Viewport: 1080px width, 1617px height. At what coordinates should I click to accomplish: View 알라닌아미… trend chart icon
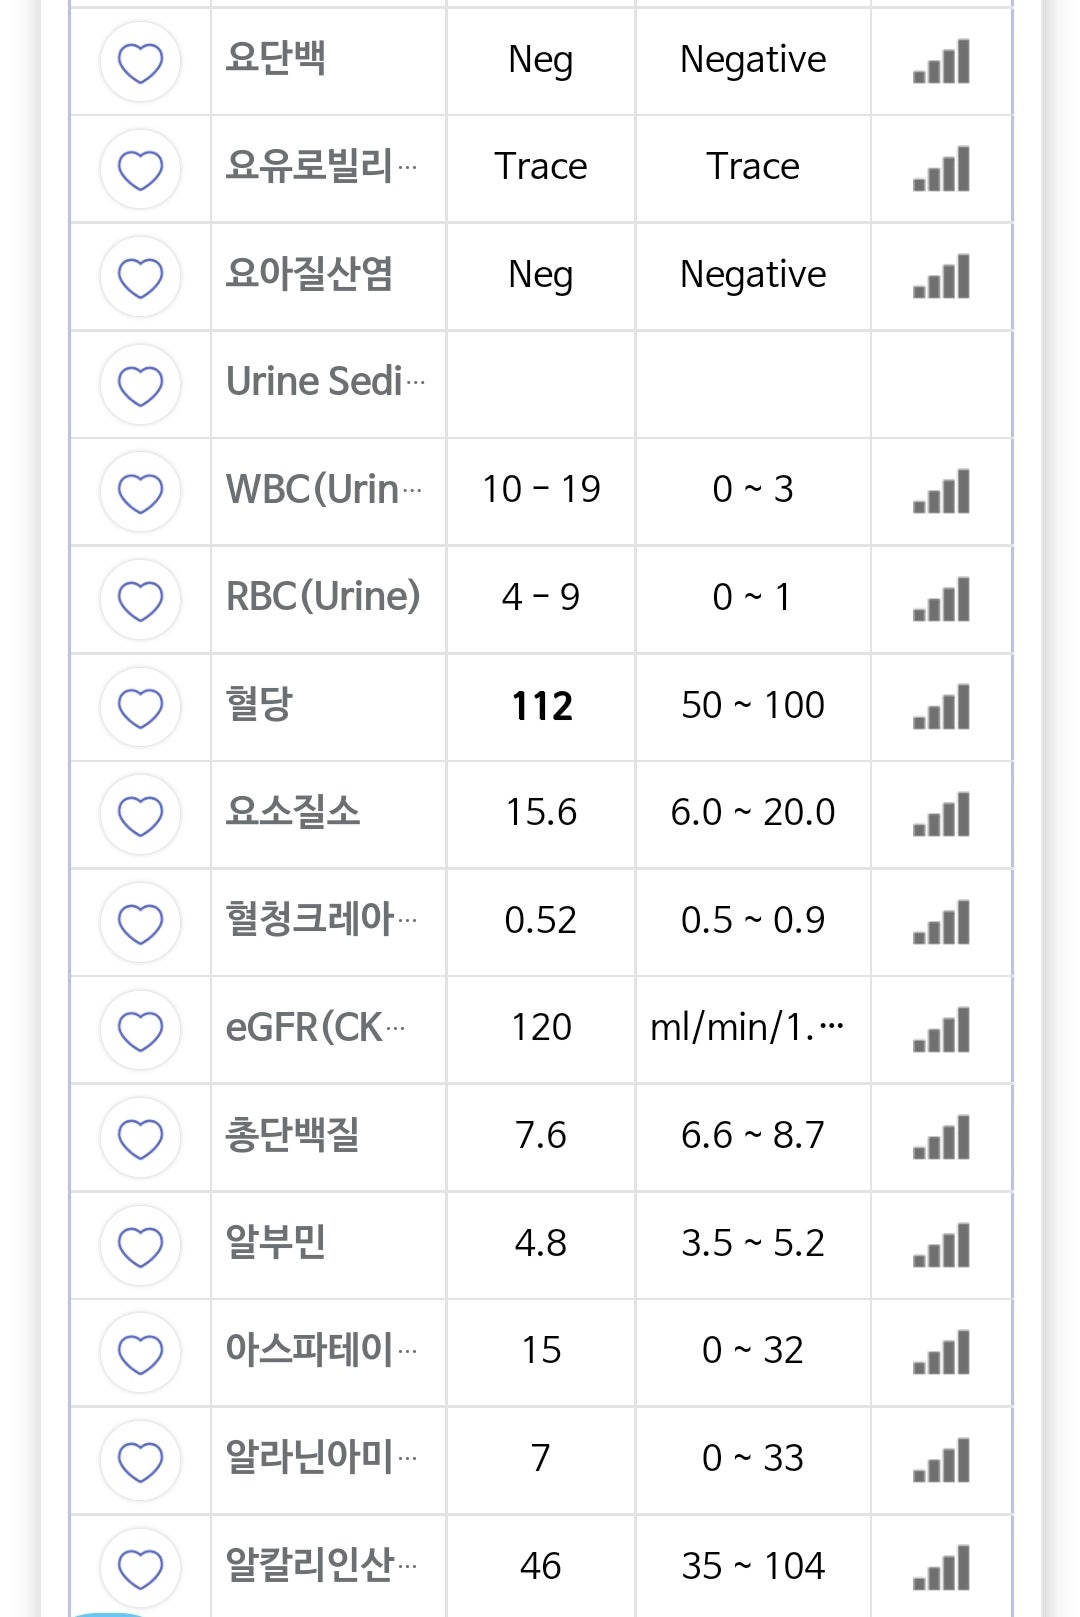point(941,1460)
